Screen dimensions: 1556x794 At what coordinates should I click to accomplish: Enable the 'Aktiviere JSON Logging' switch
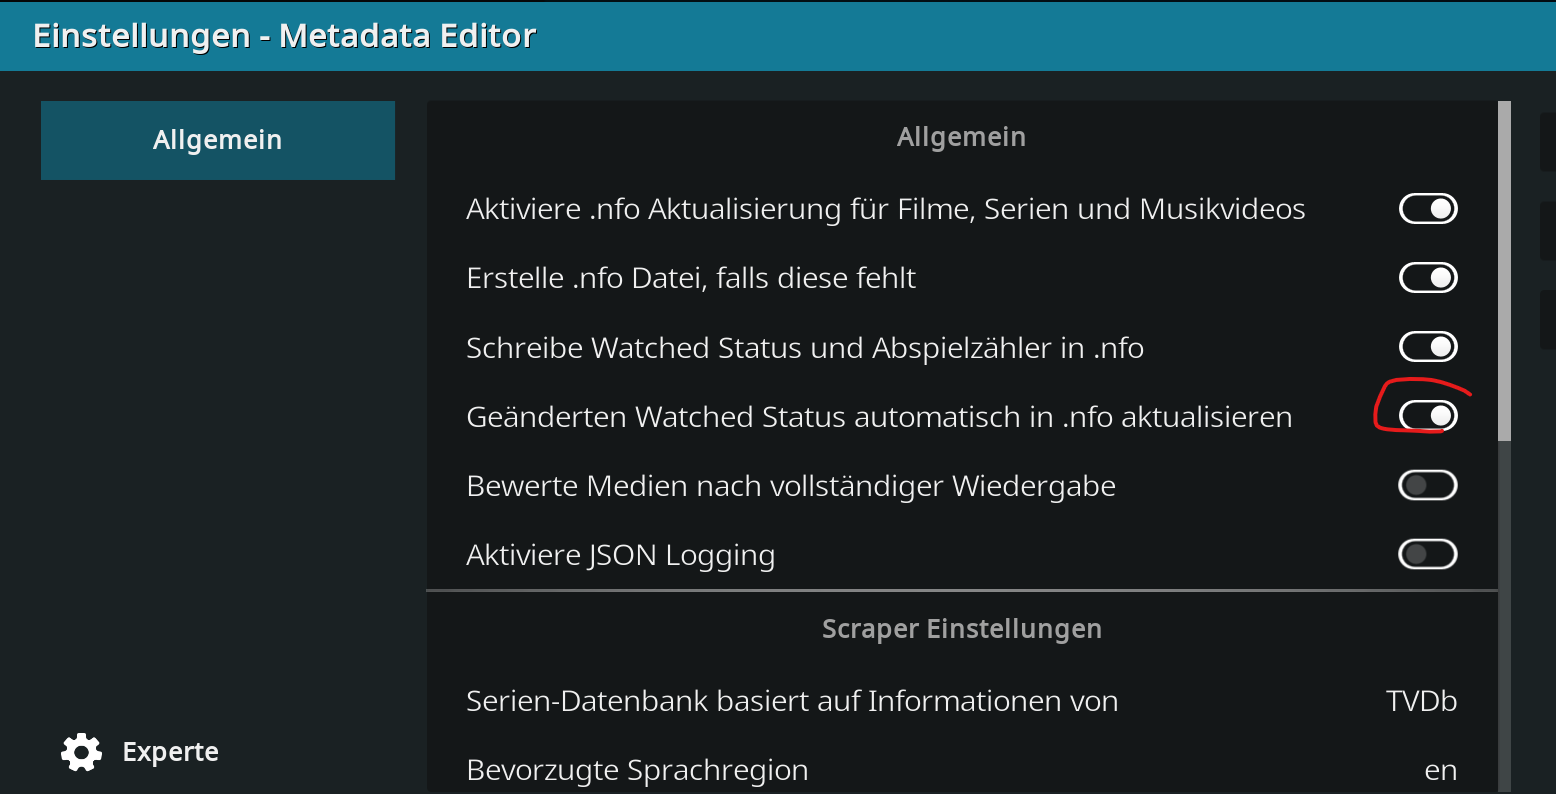tap(1427, 555)
